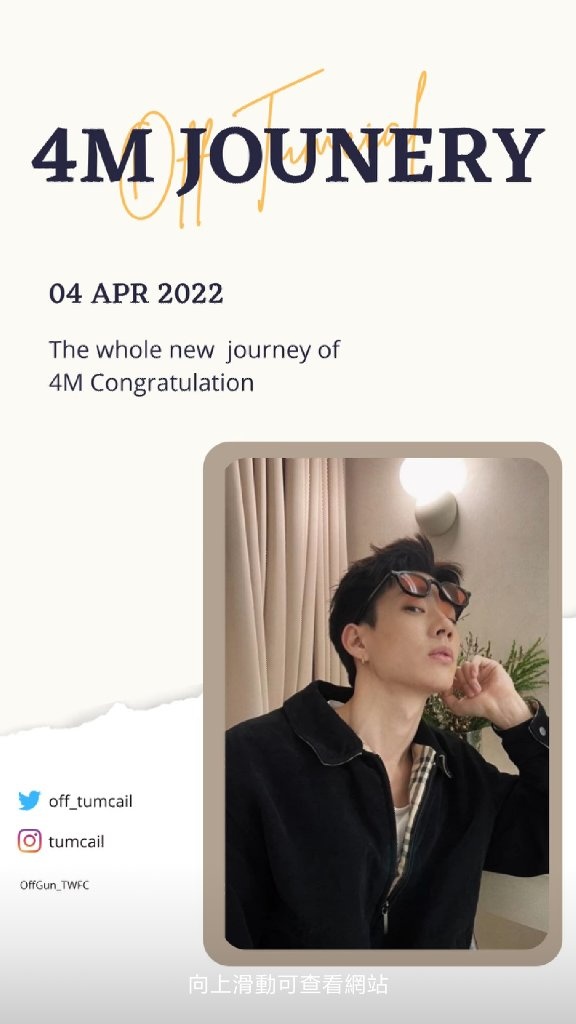
Task: Click the Twitter bird icon
Action: [29, 801]
